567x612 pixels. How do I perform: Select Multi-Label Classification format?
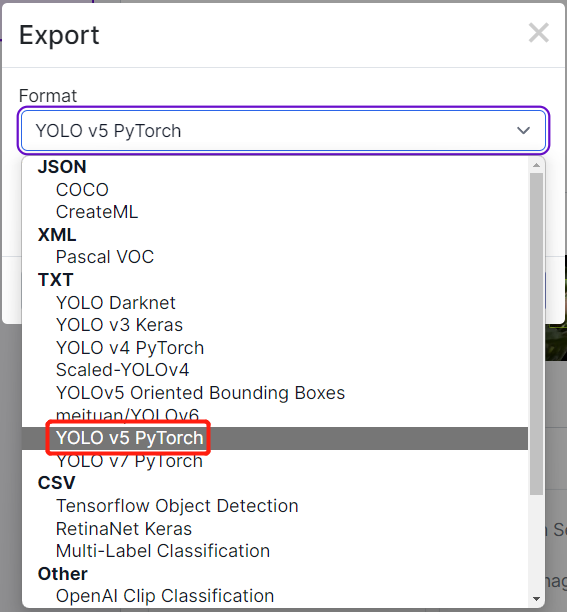pyautogui.click(x=275, y=551)
